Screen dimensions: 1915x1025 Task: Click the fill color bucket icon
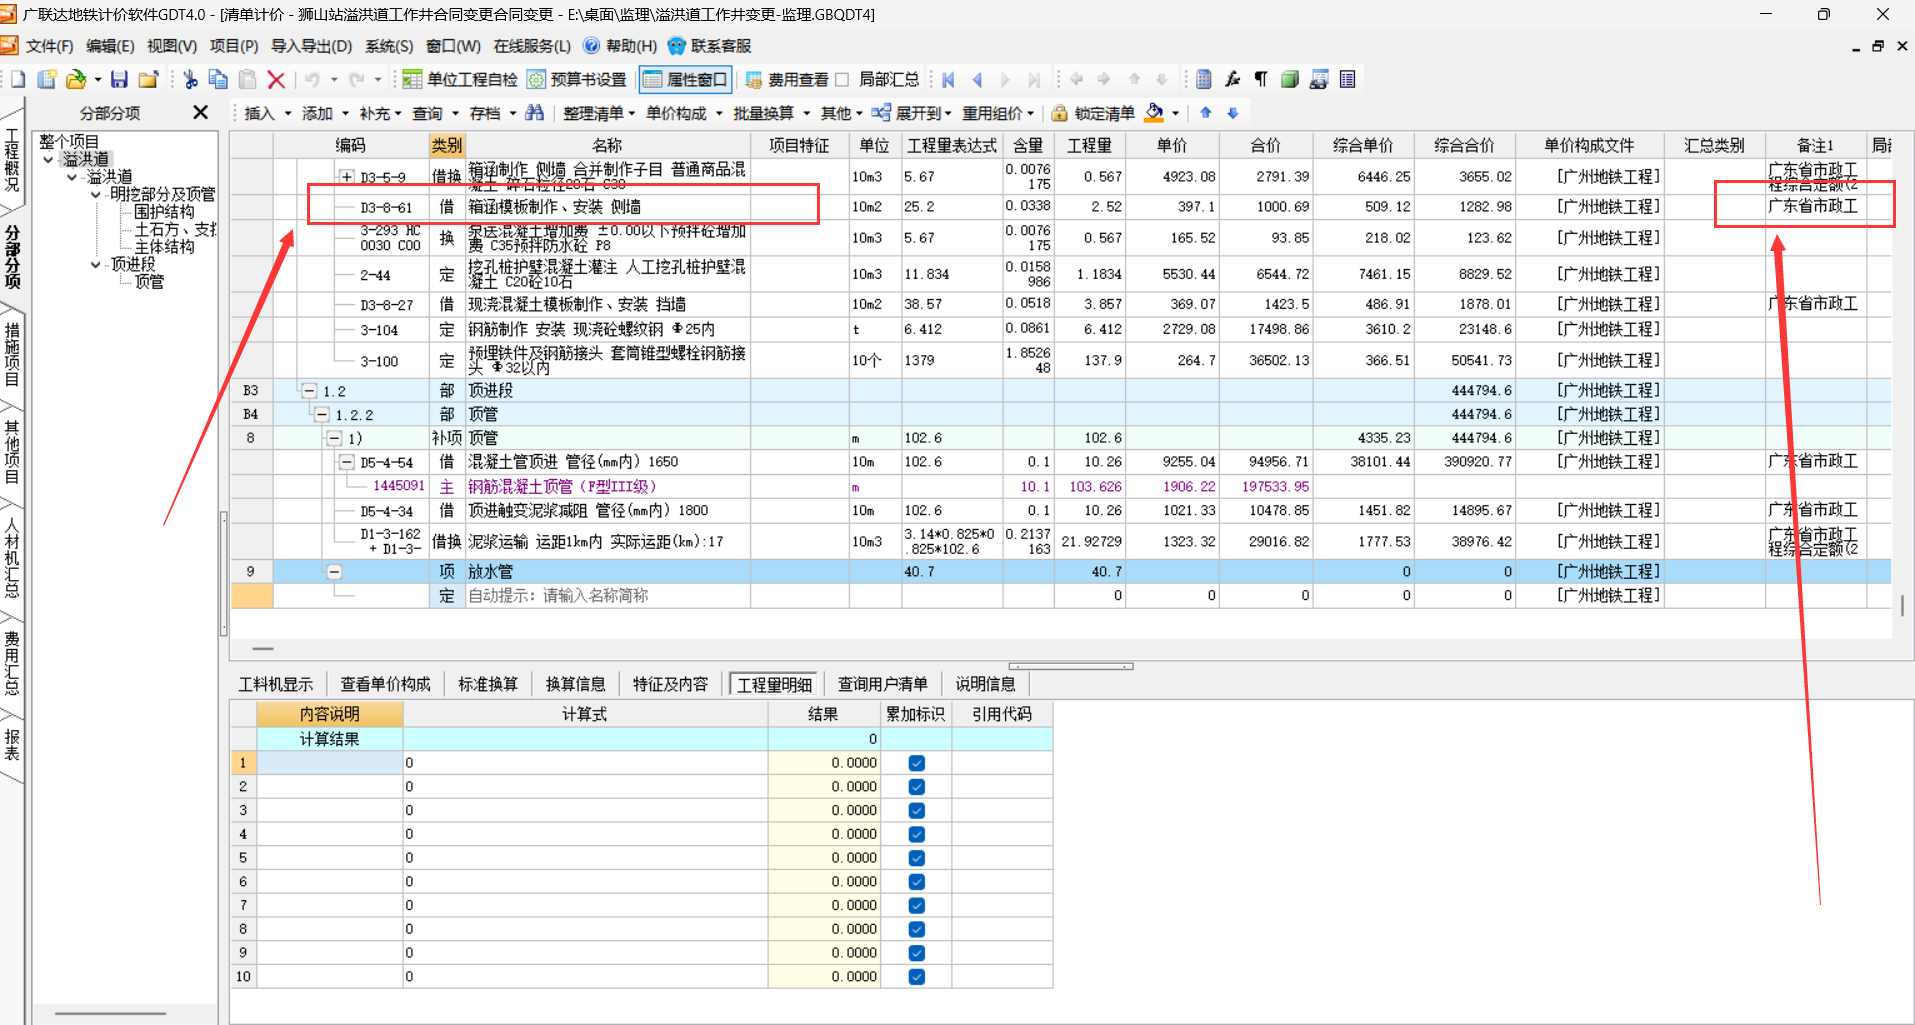click(x=1155, y=112)
